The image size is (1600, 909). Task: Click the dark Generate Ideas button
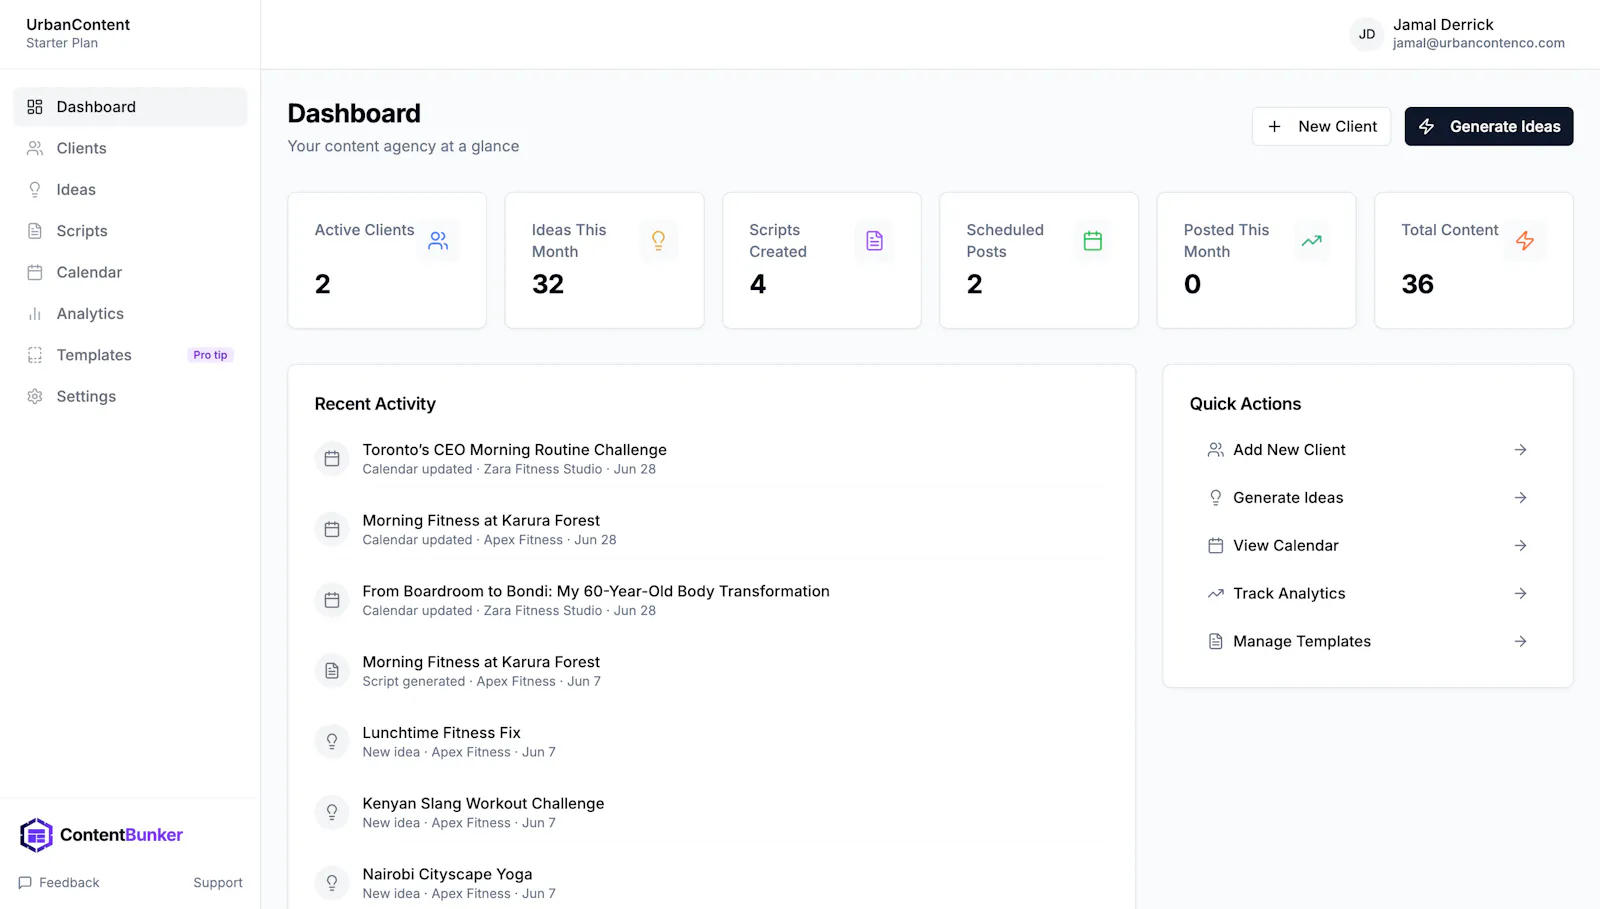(x=1488, y=126)
